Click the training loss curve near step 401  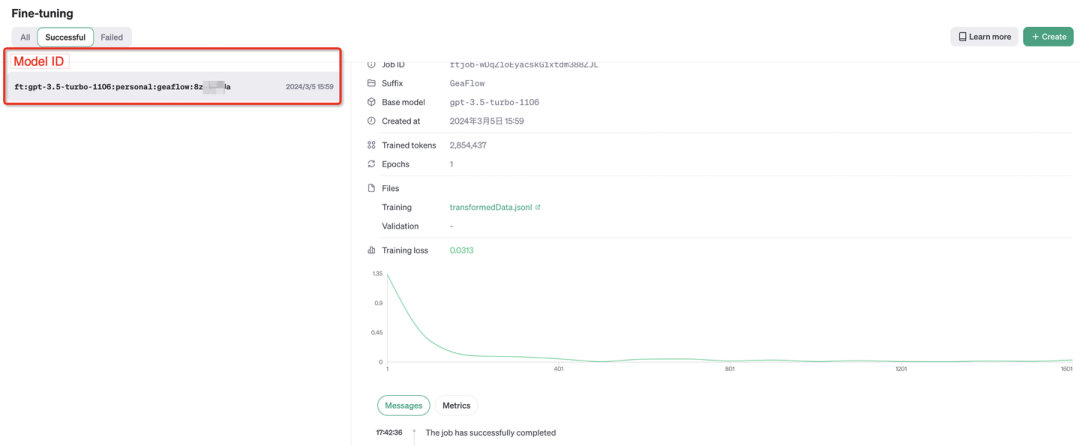click(x=558, y=359)
